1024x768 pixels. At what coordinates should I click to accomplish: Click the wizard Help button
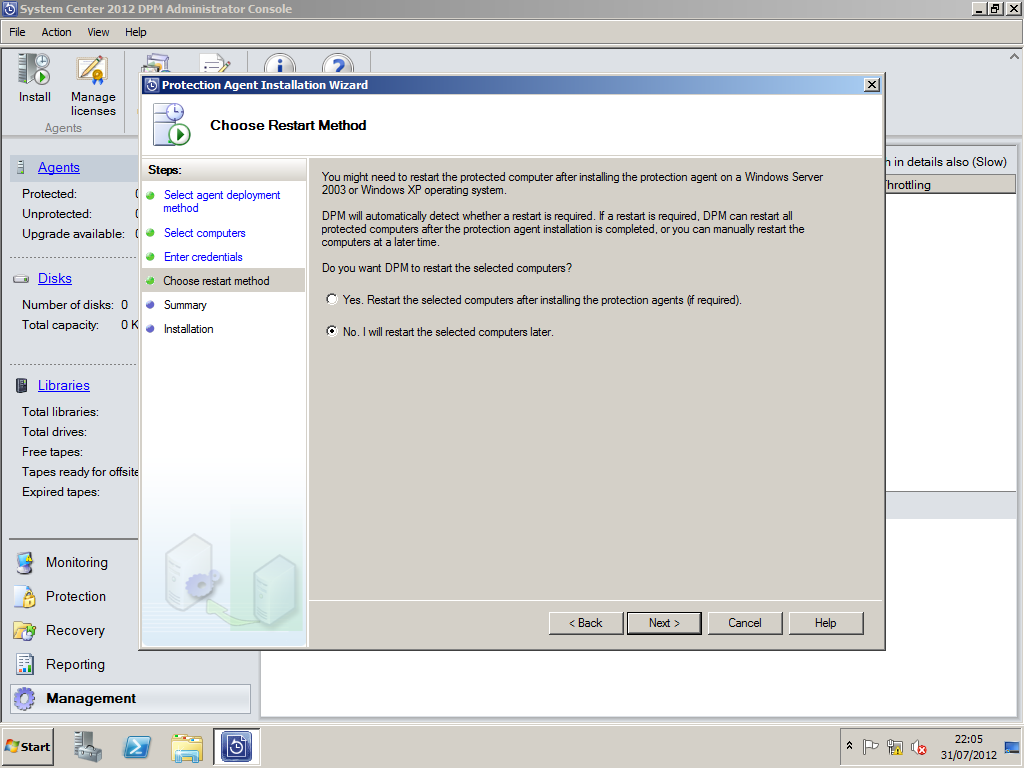[825, 623]
